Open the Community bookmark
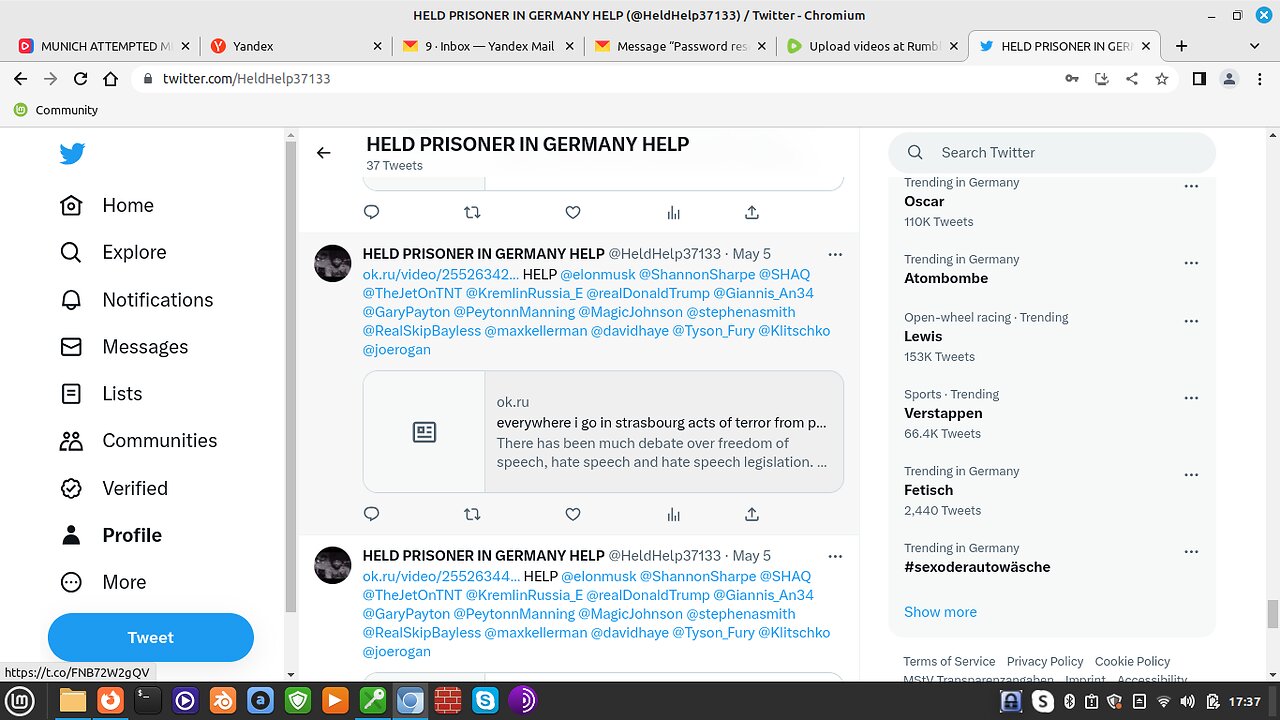 [56, 110]
